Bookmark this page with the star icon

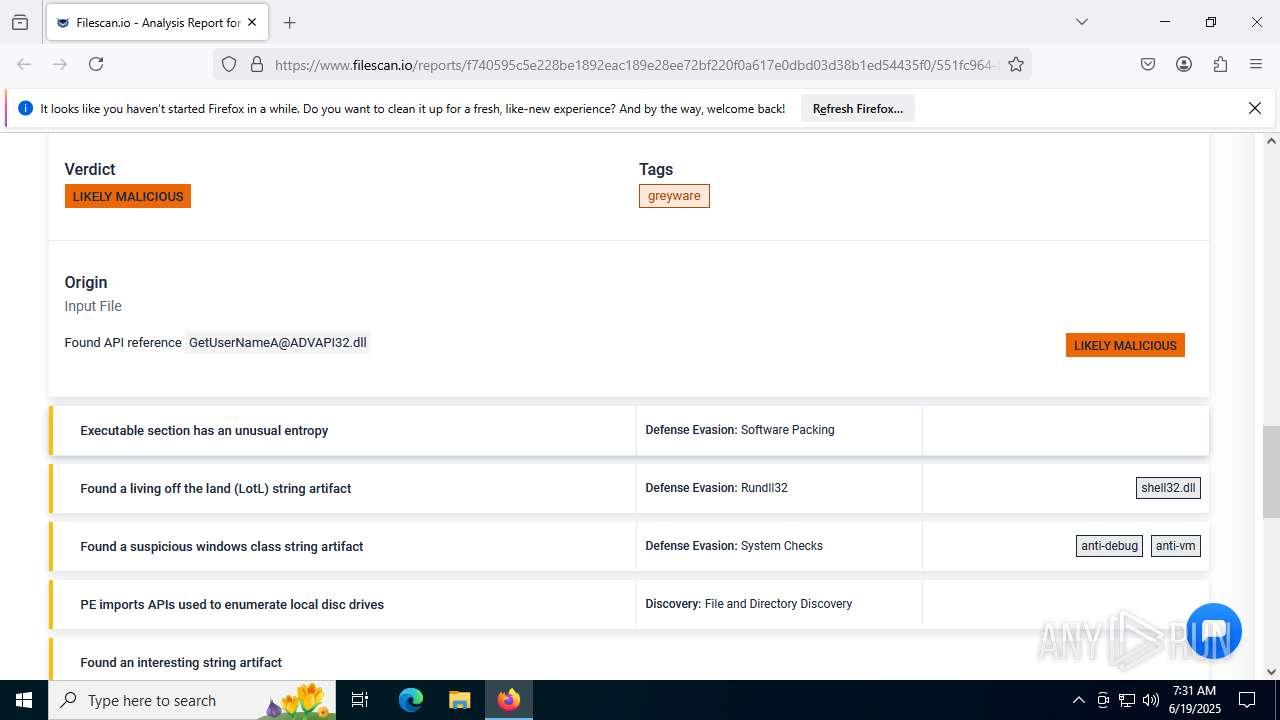(1016, 64)
